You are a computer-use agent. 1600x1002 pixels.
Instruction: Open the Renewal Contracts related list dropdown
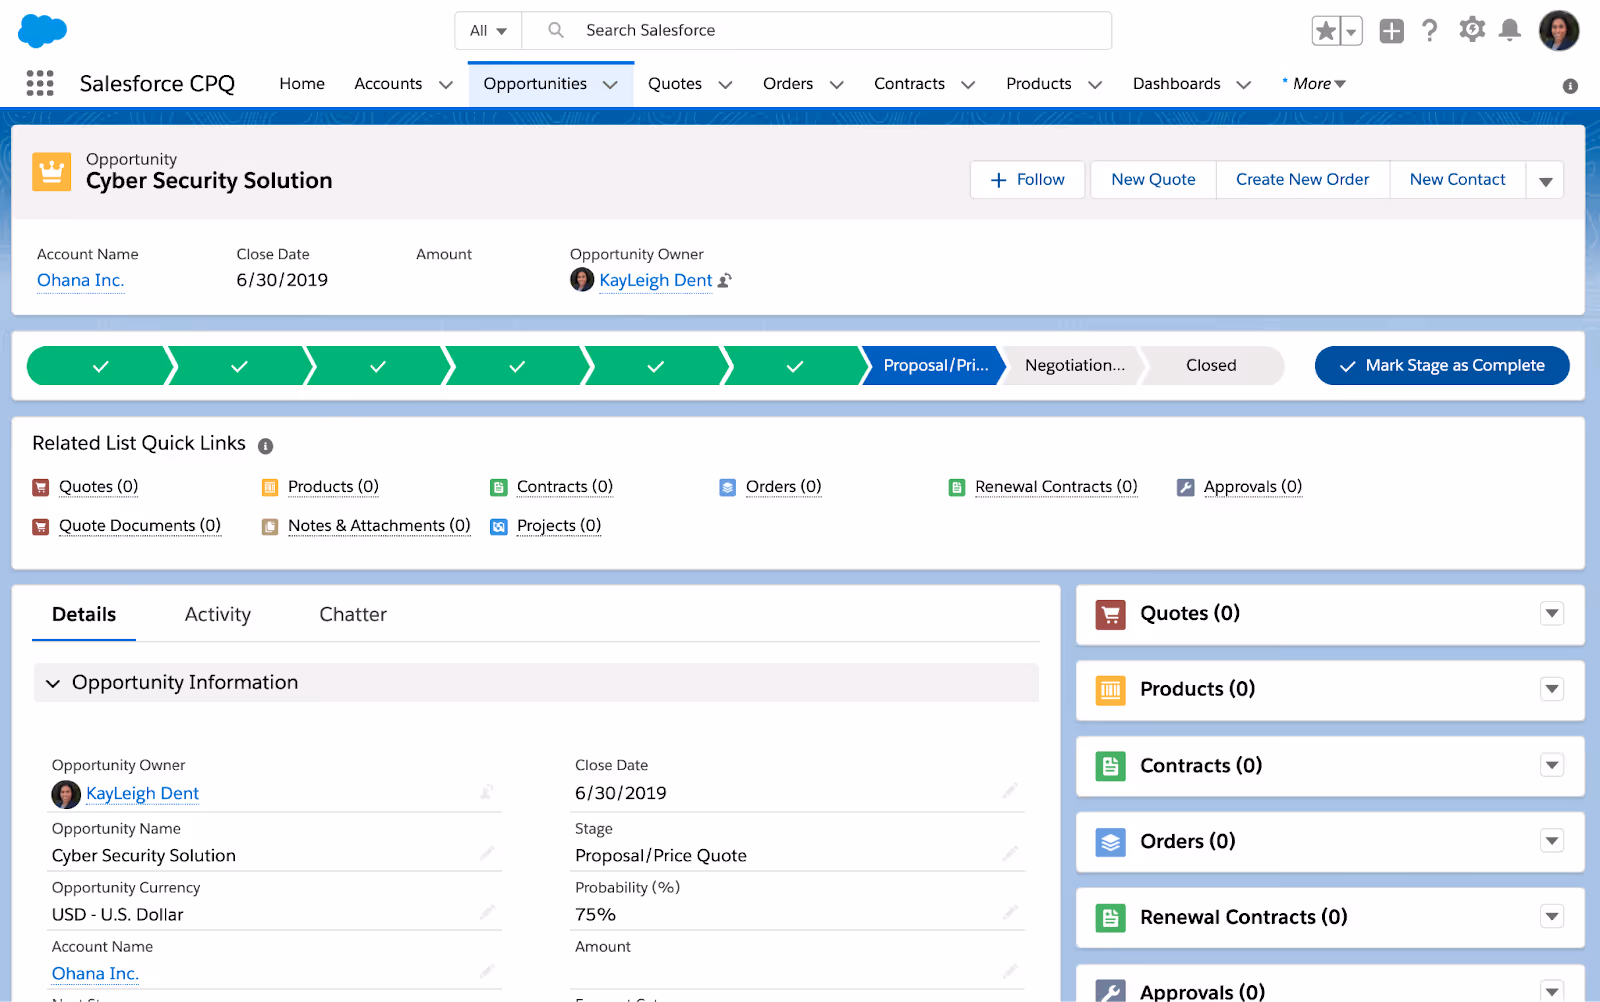[x=1552, y=916]
